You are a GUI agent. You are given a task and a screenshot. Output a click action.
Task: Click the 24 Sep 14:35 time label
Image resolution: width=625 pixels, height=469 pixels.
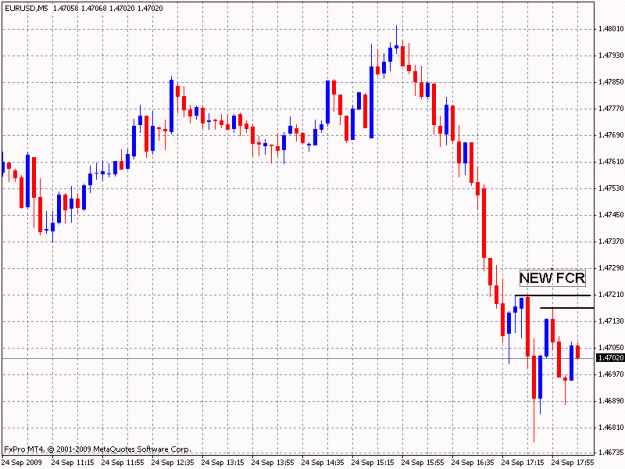click(x=322, y=463)
